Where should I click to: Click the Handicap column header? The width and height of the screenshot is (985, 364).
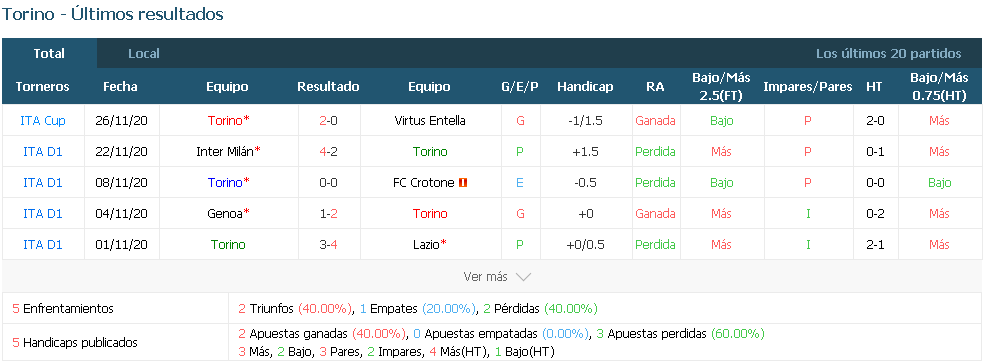pos(585,87)
